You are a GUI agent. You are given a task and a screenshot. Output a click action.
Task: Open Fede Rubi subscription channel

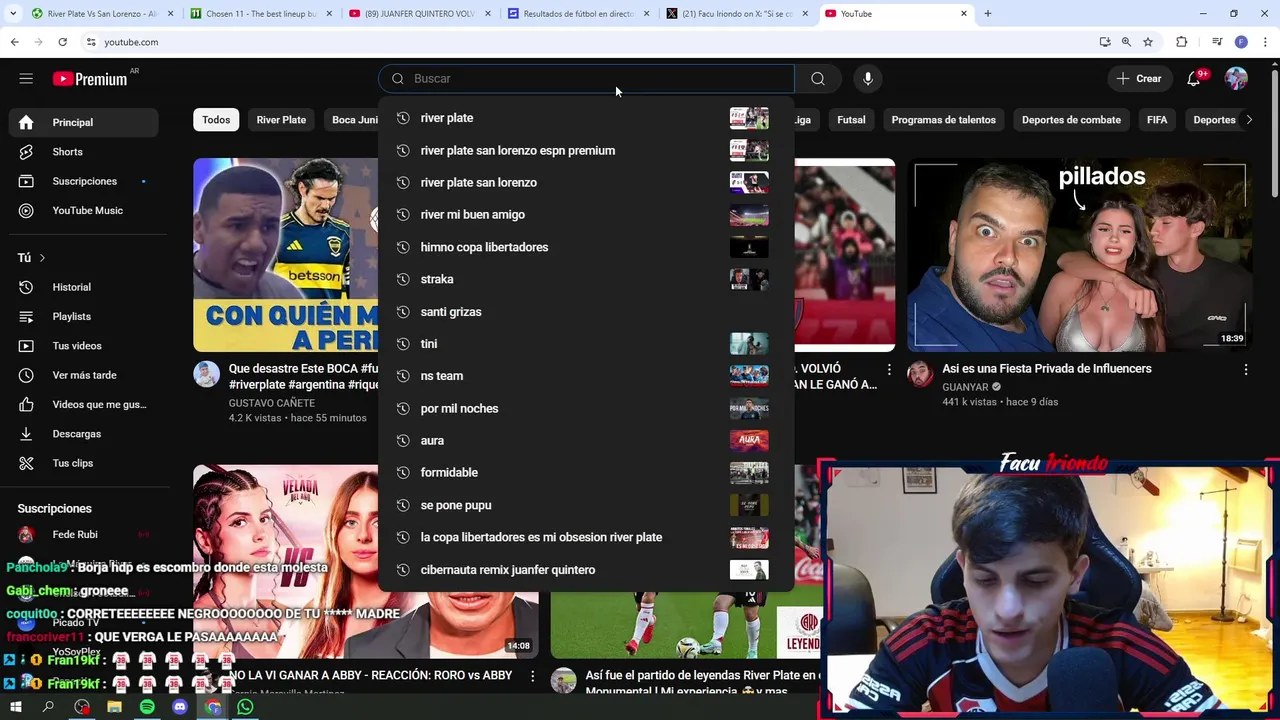coord(83,534)
